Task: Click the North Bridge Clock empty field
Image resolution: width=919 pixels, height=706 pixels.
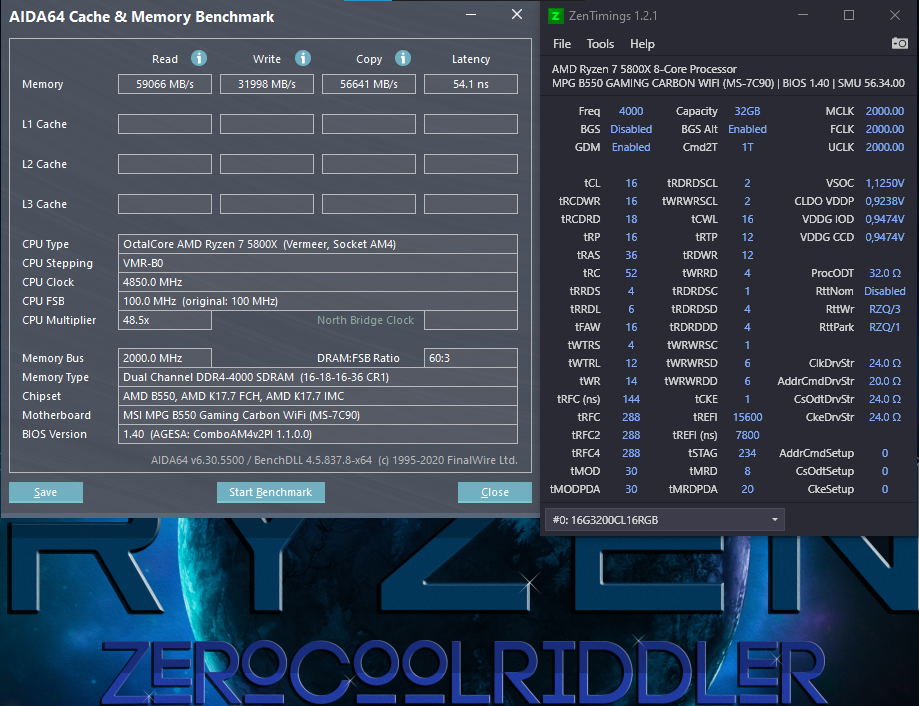Action: (471, 320)
